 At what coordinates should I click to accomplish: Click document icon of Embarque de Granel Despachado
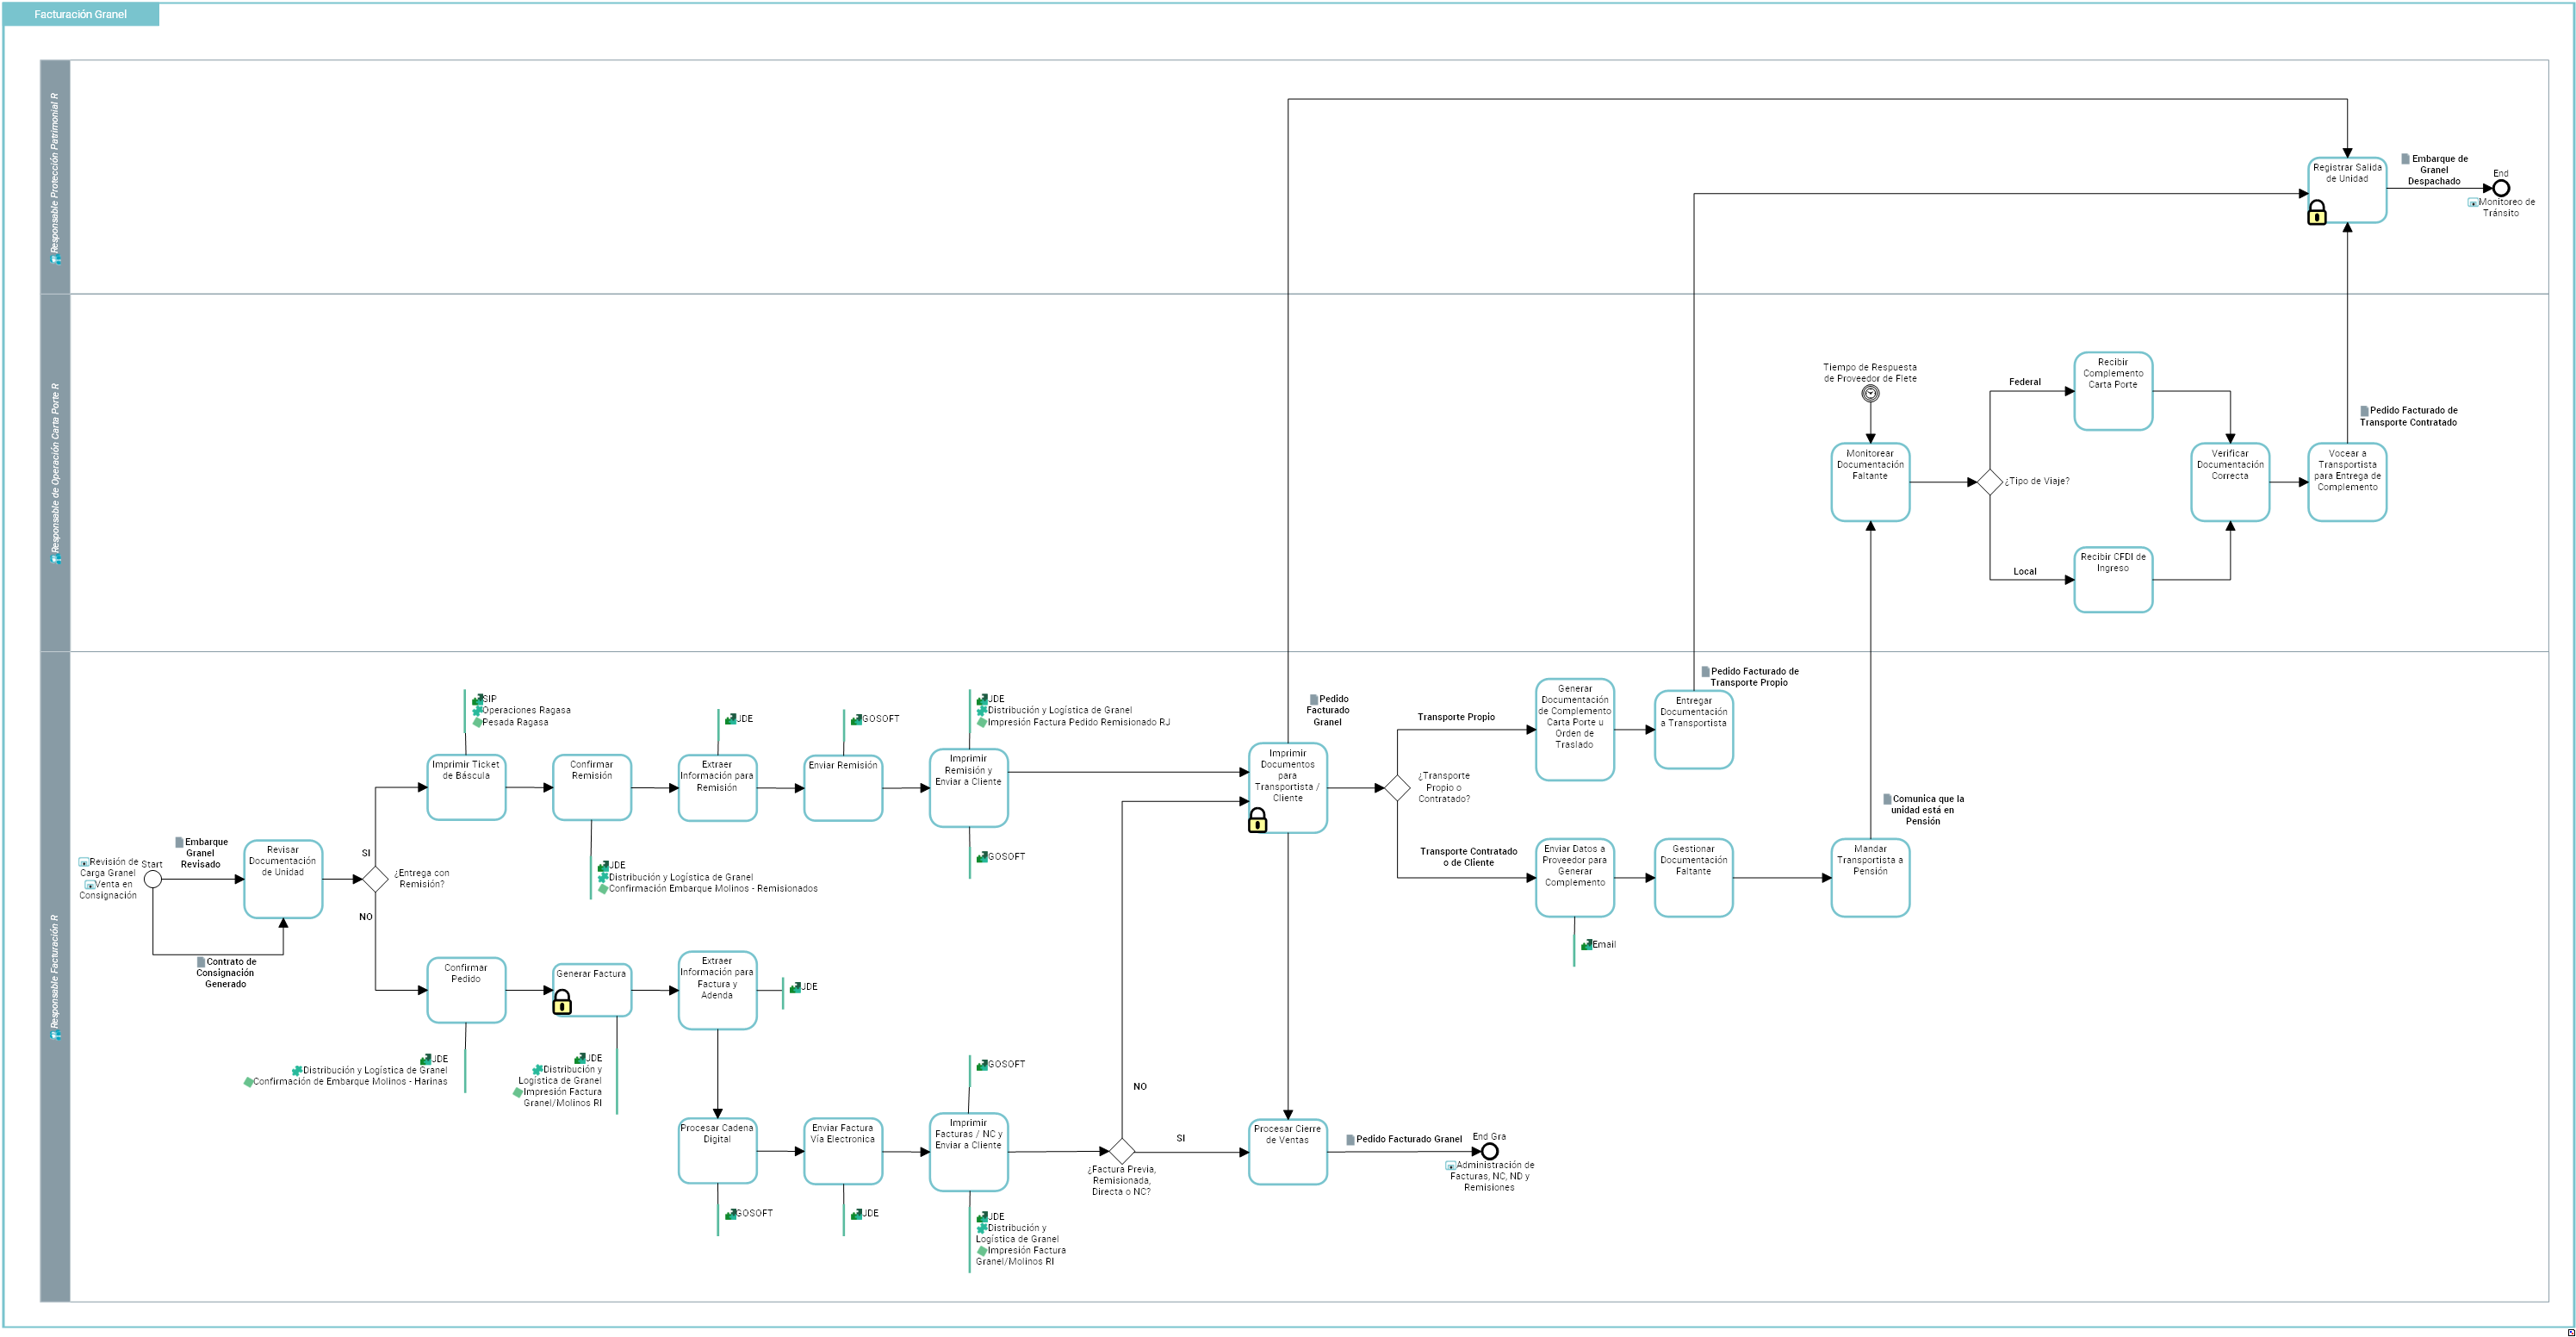point(2406,159)
